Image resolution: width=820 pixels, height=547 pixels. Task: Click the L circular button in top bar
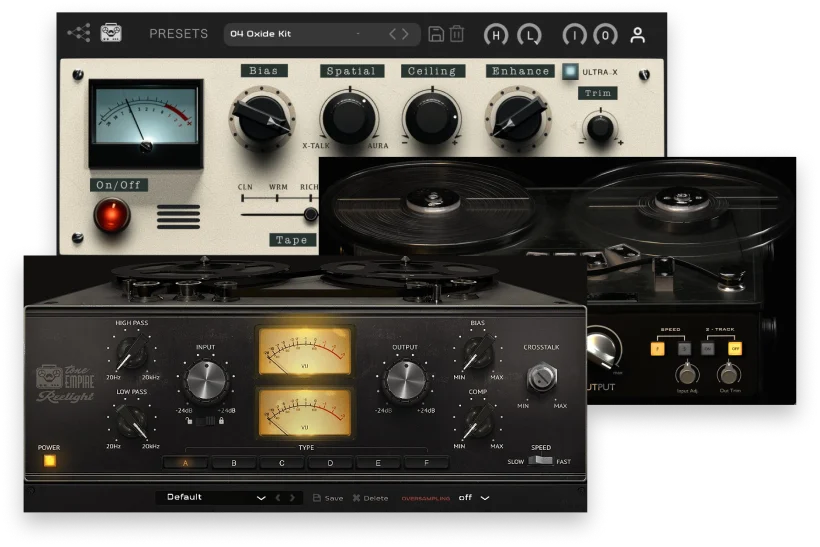pos(529,36)
